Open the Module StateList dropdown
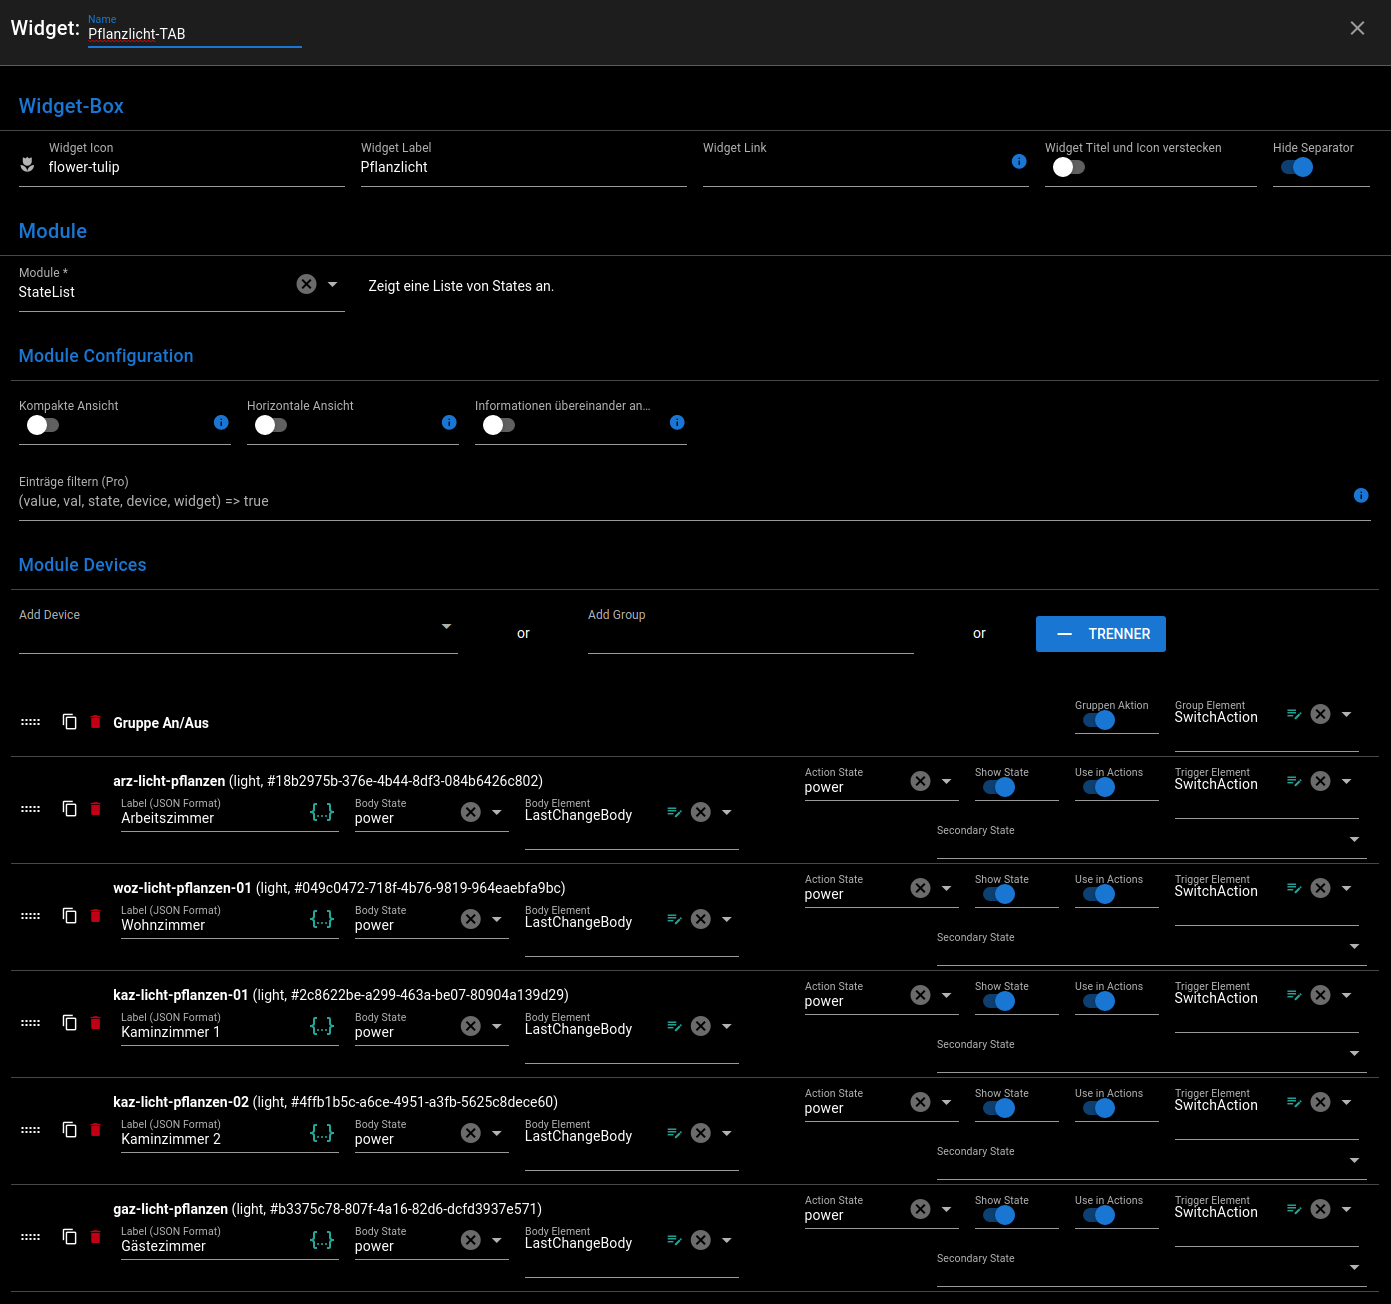The width and height of the screenshot is (1391, 1304). (333, 284)
